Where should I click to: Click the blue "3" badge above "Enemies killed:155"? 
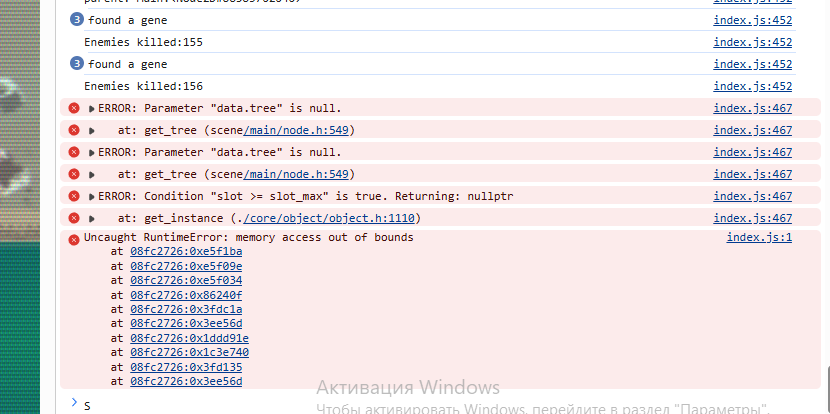pos(77,20)
